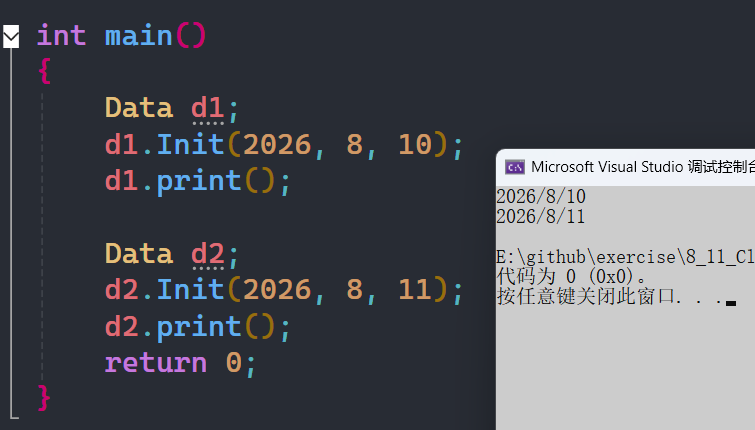Click the 'main' function name
Image resolution: width=755 pixels, height=430 pixels.
click(x=139, y=36)
